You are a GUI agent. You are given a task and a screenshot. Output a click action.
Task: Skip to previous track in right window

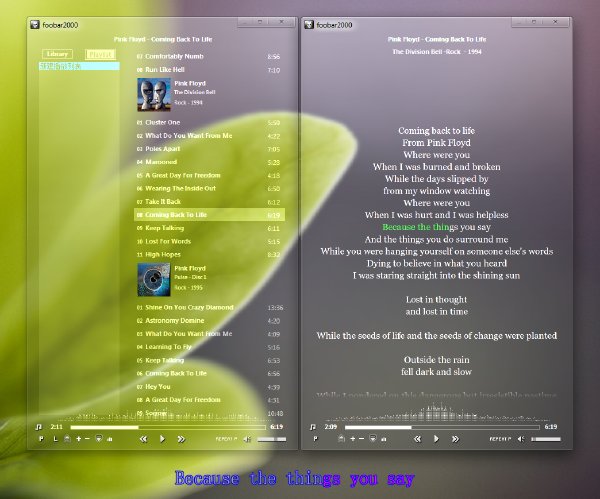[x=417, y=439]
